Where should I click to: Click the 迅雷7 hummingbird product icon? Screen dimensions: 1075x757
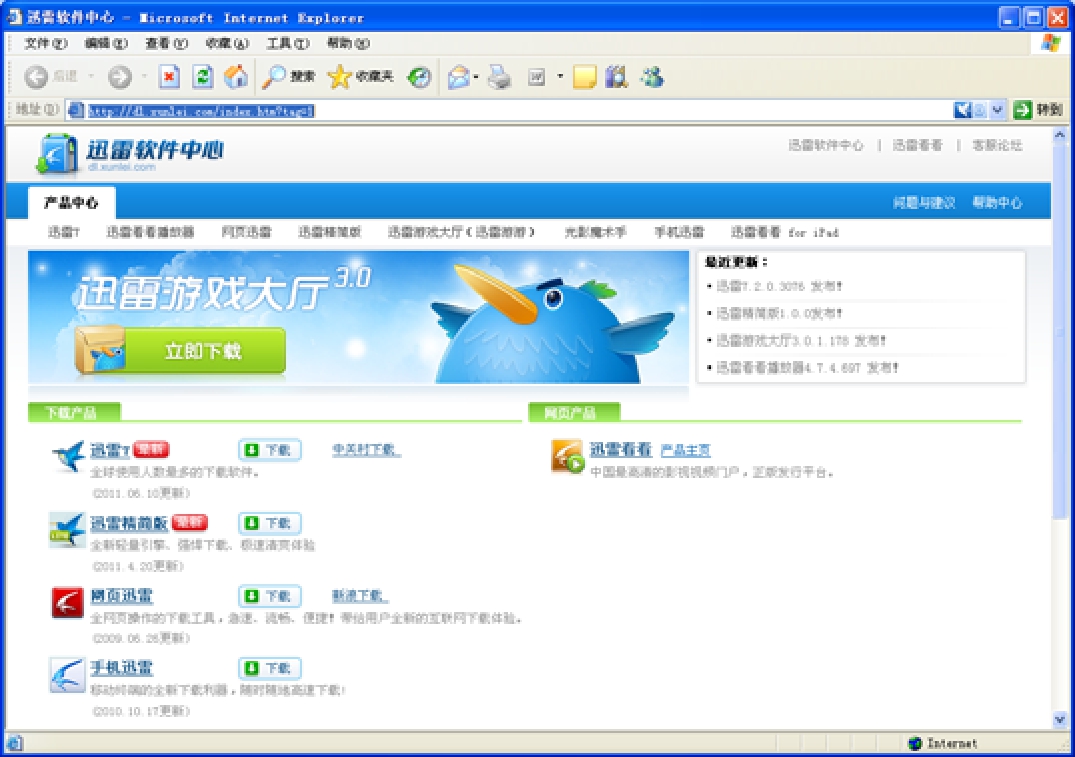coord(68,456)
